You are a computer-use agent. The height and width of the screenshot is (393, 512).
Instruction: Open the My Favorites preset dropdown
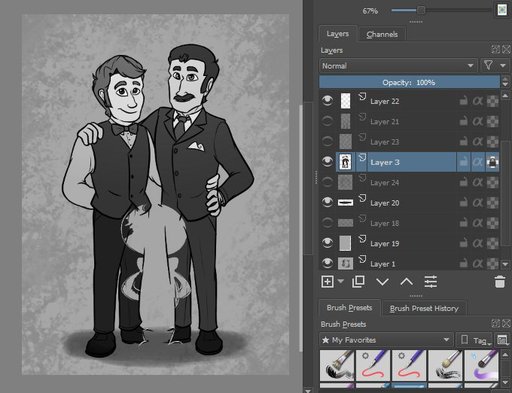386,340
